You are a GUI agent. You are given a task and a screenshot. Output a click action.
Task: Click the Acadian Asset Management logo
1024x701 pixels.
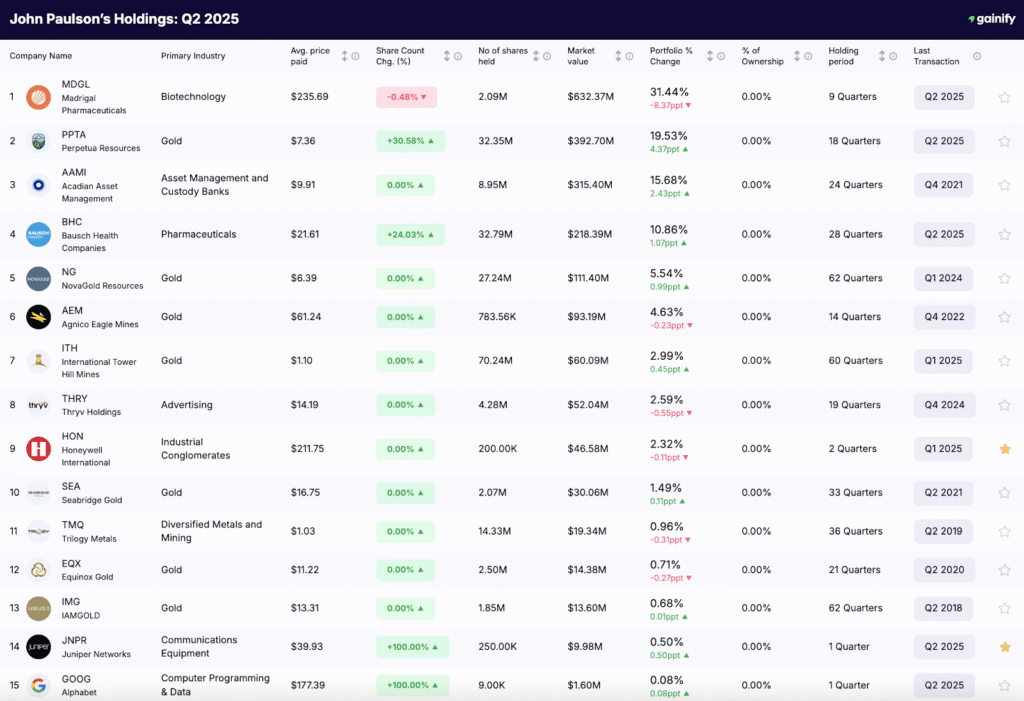39,185
